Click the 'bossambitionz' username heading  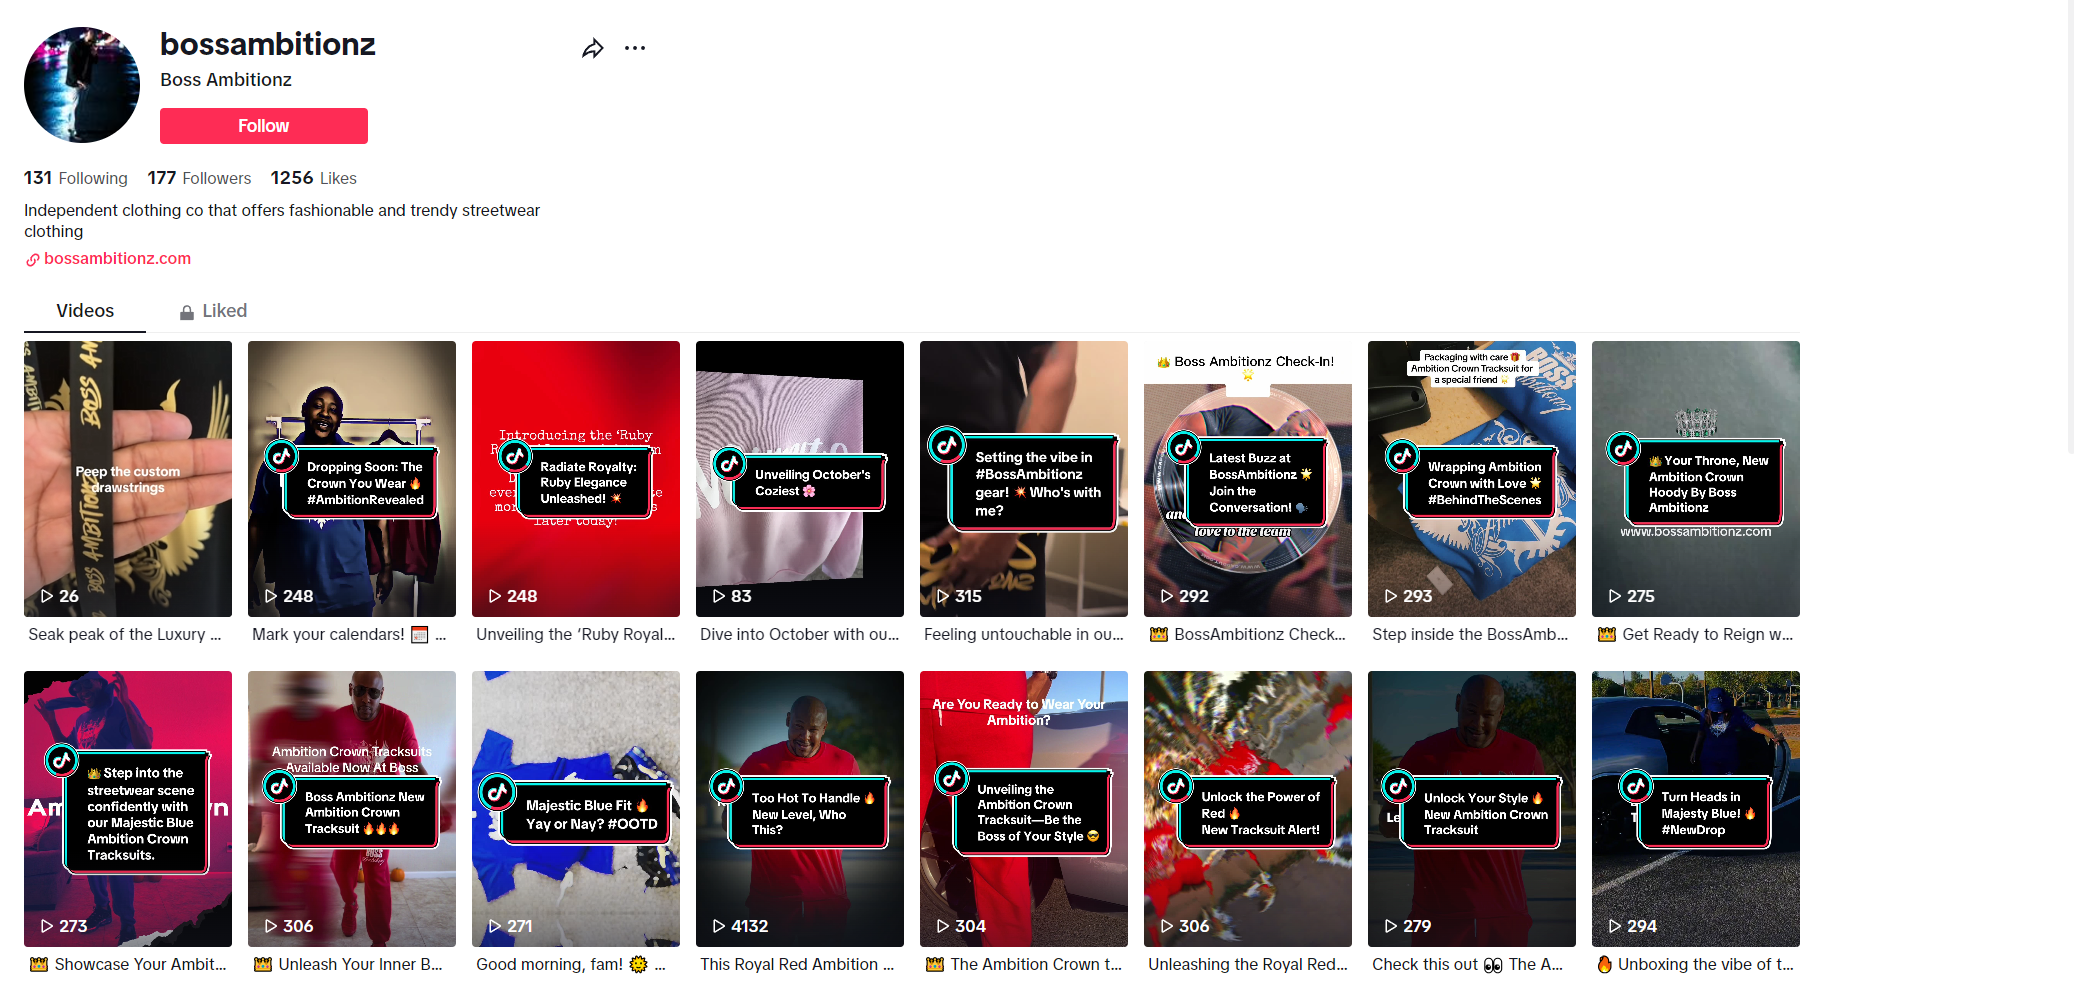[x=268, y=44]
